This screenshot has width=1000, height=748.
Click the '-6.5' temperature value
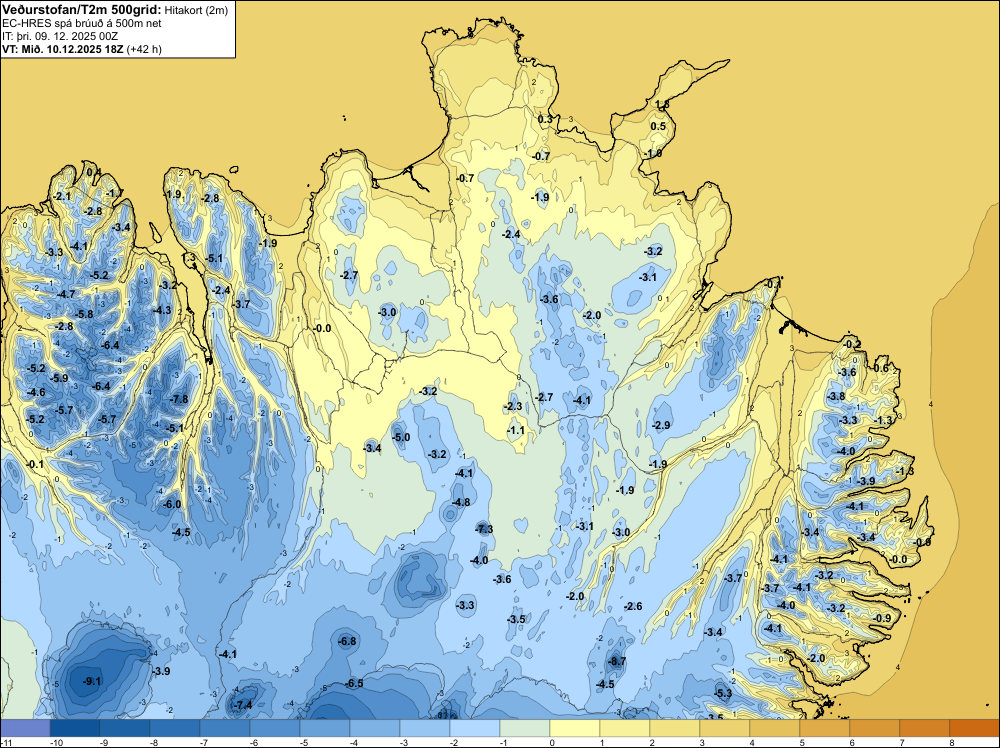[x=354, y=684]
